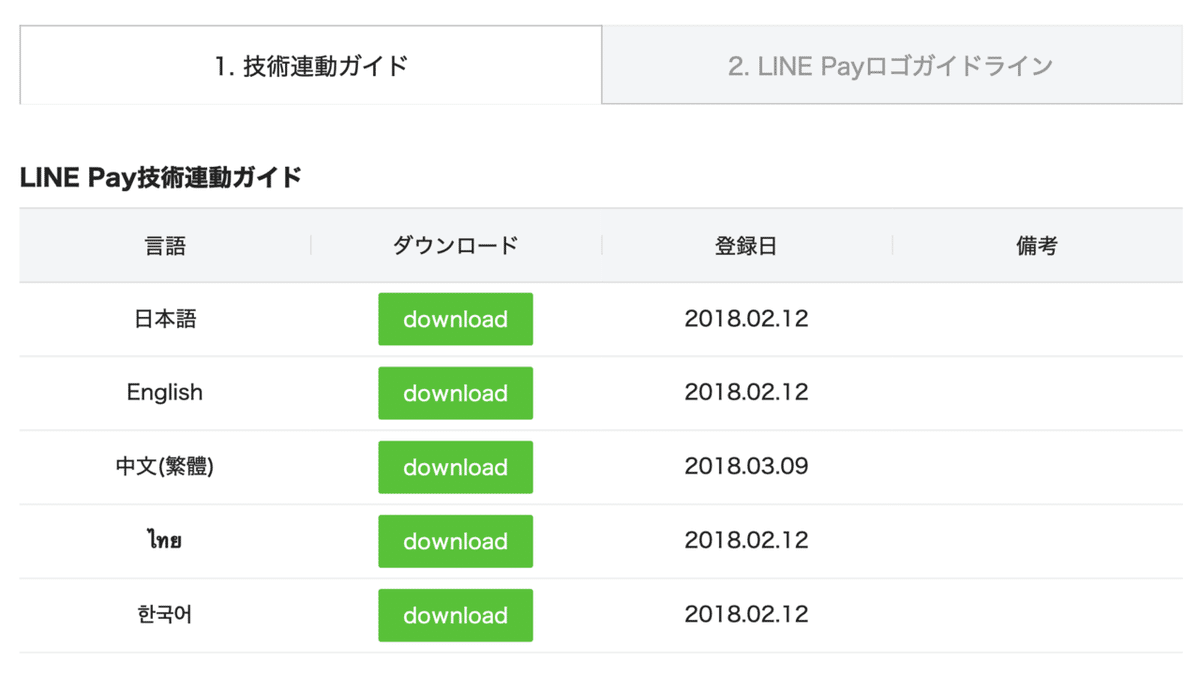
Task: Download the 中文(繁體) technical guide
Action: point(455,467)
